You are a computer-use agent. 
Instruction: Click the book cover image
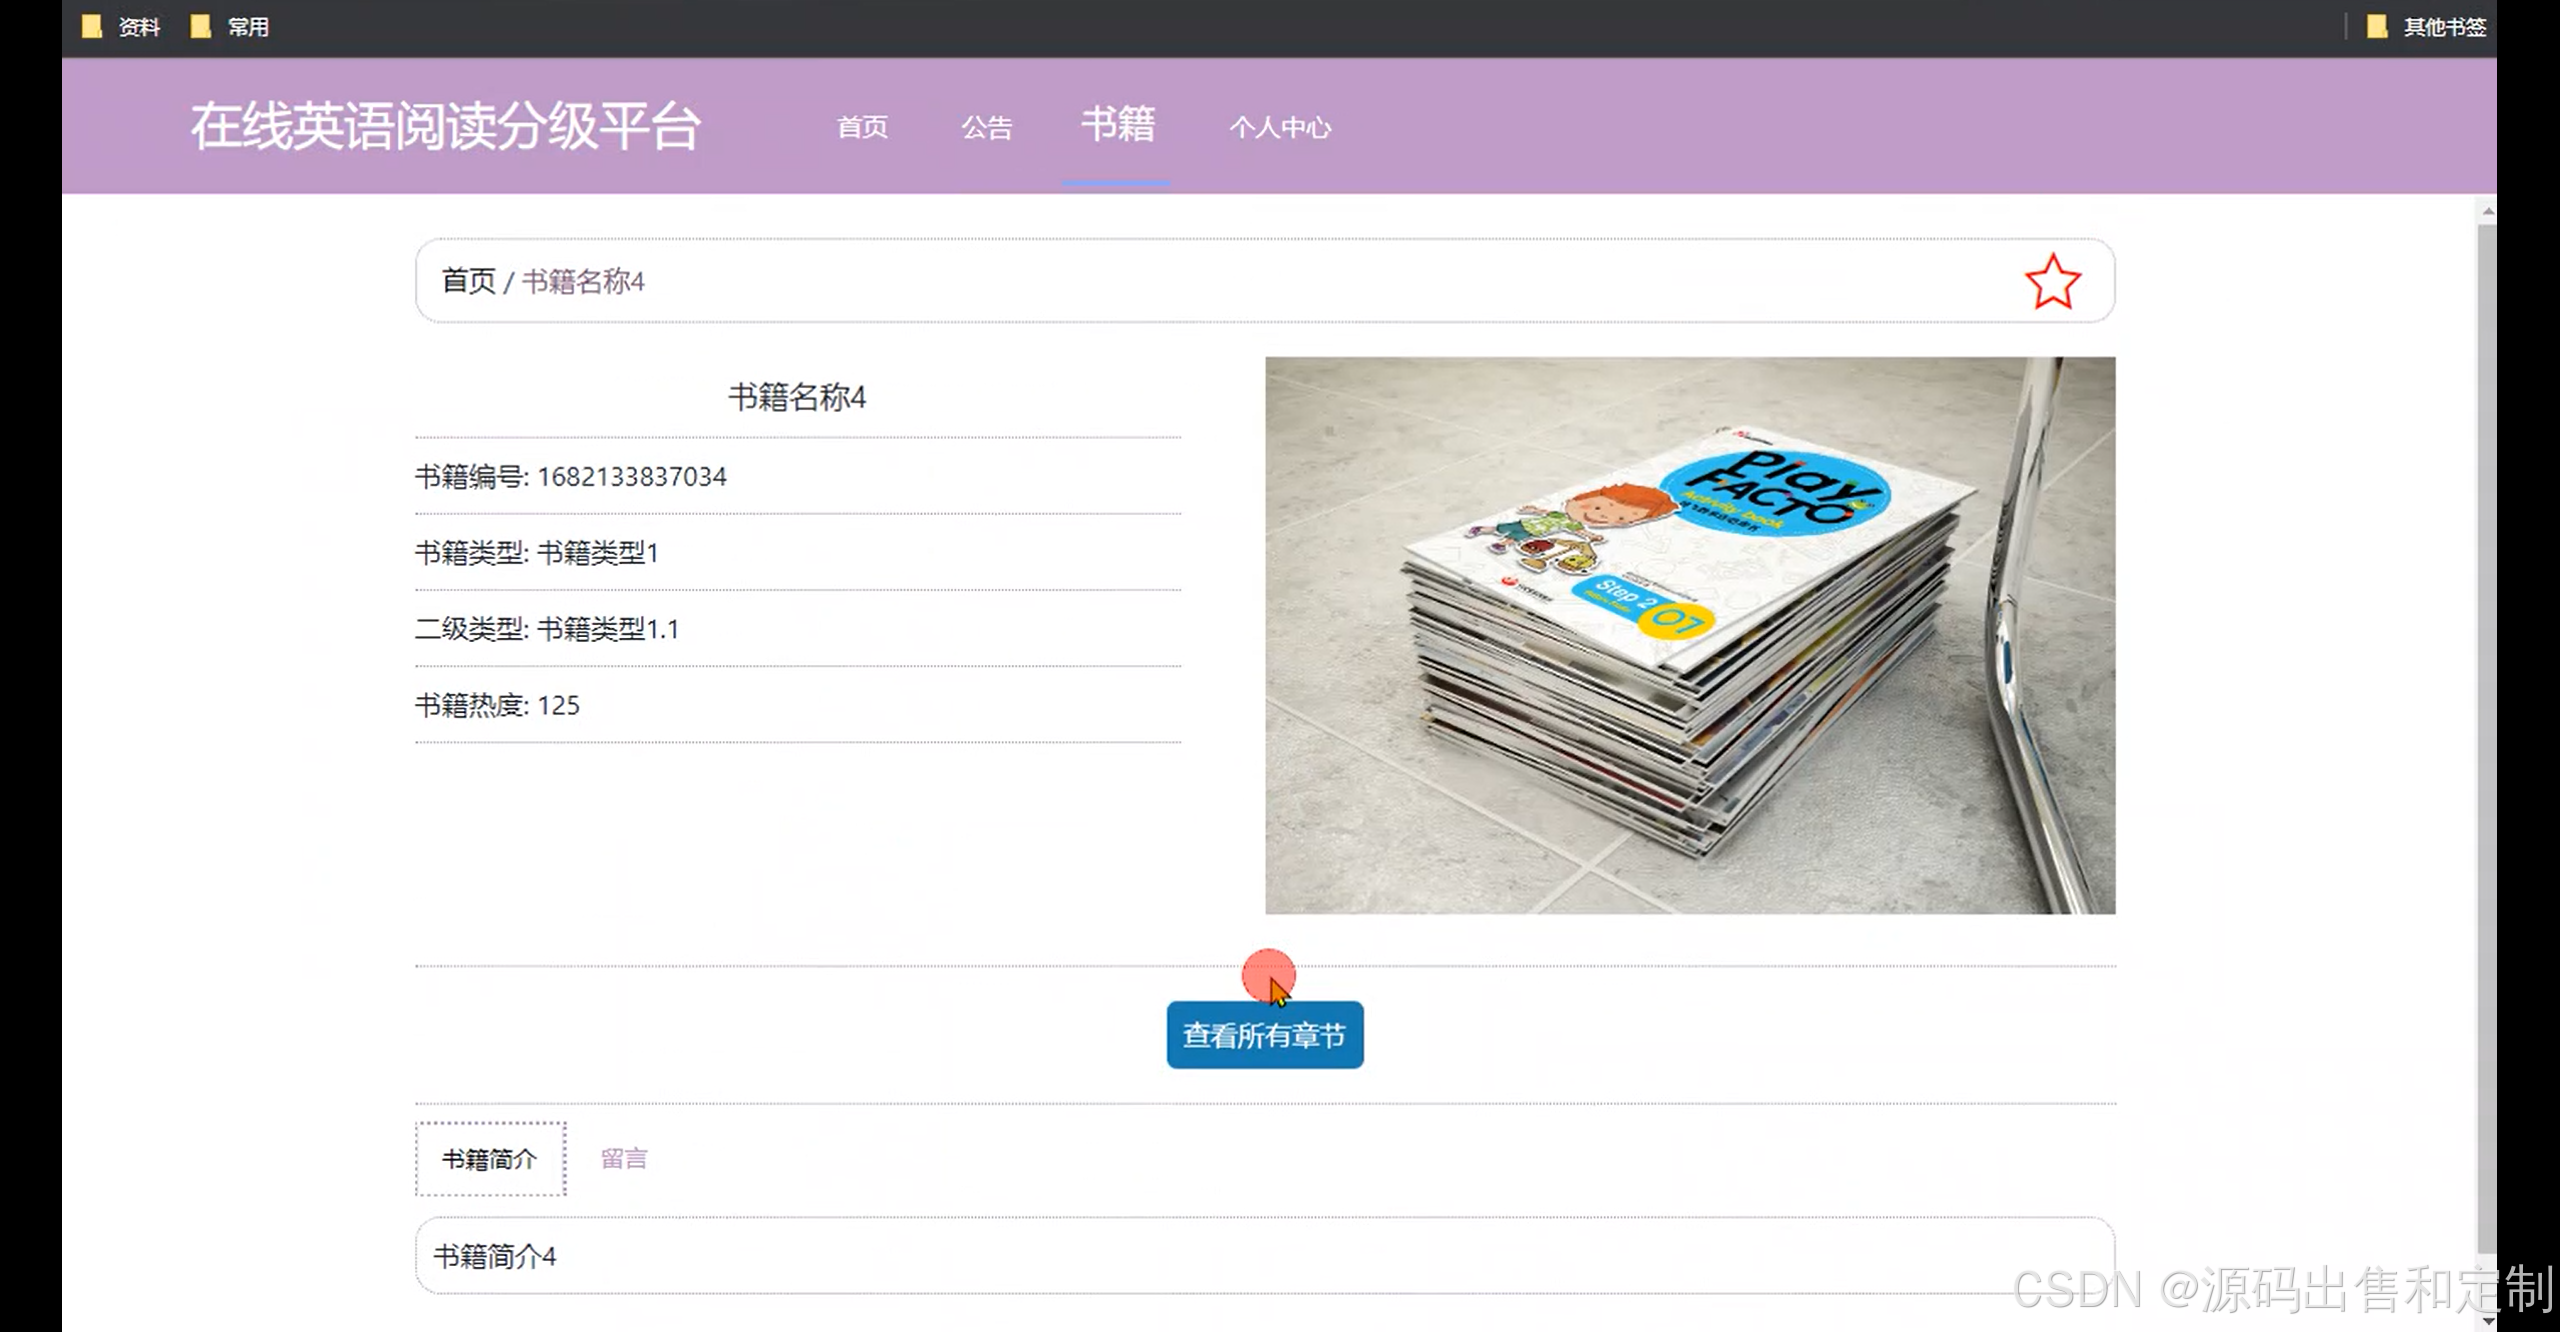(x=1689, y=635)
